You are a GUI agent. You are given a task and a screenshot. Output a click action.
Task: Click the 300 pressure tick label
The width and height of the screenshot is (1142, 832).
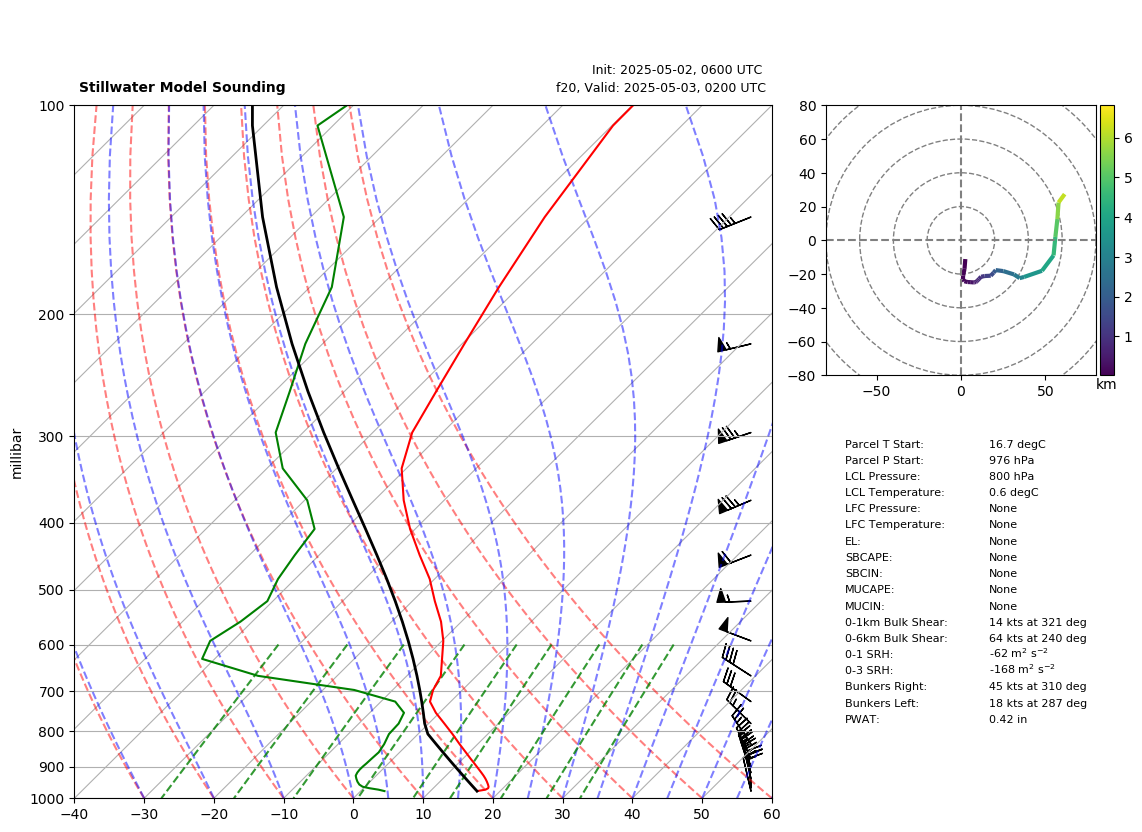pyautogui.click(x=52, y=437)
